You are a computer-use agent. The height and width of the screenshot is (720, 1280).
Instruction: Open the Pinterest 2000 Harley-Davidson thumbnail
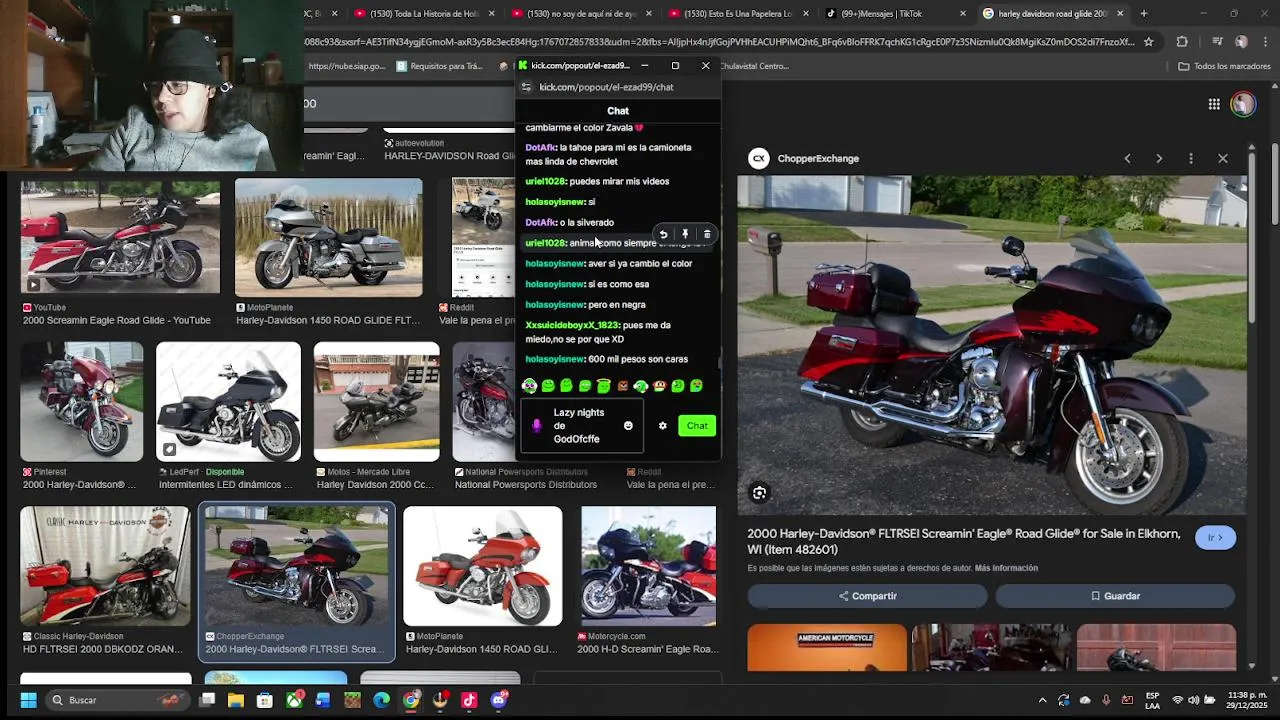[x=82, y=402]
